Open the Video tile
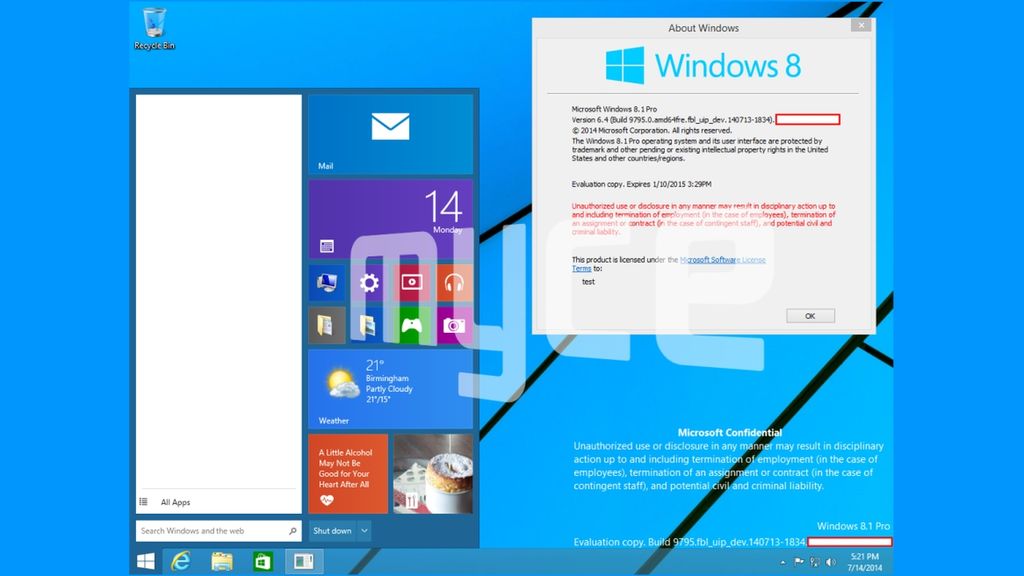 (x=412, y=282)
